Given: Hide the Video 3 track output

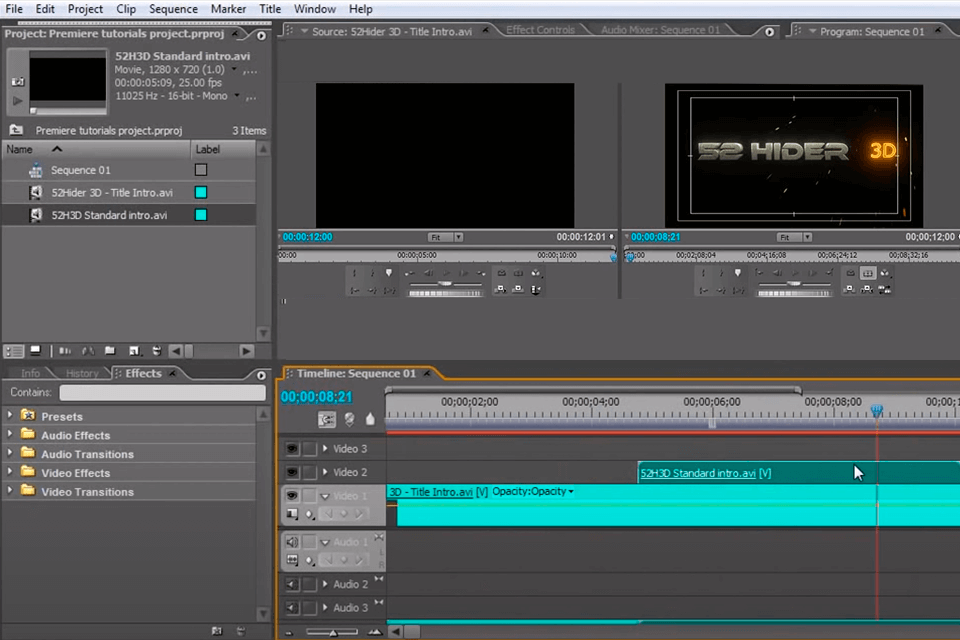Looking at the screenshot, I should [292, 449].
